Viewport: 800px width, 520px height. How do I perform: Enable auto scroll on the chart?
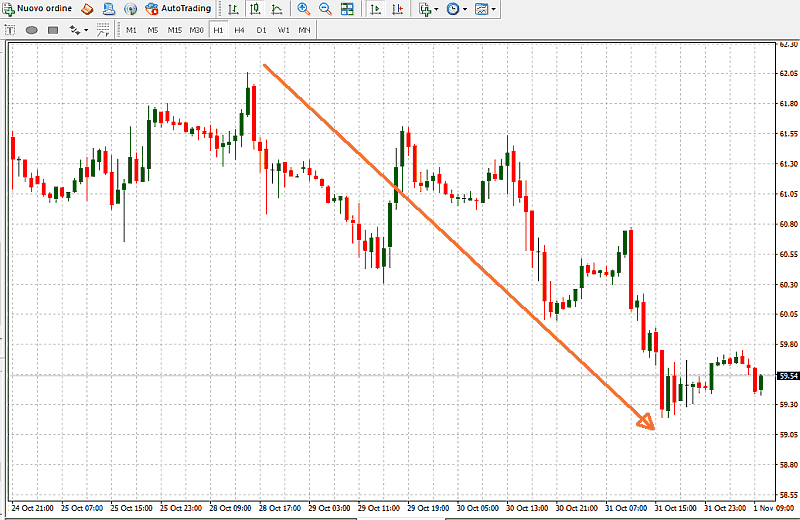click(375, 9)
